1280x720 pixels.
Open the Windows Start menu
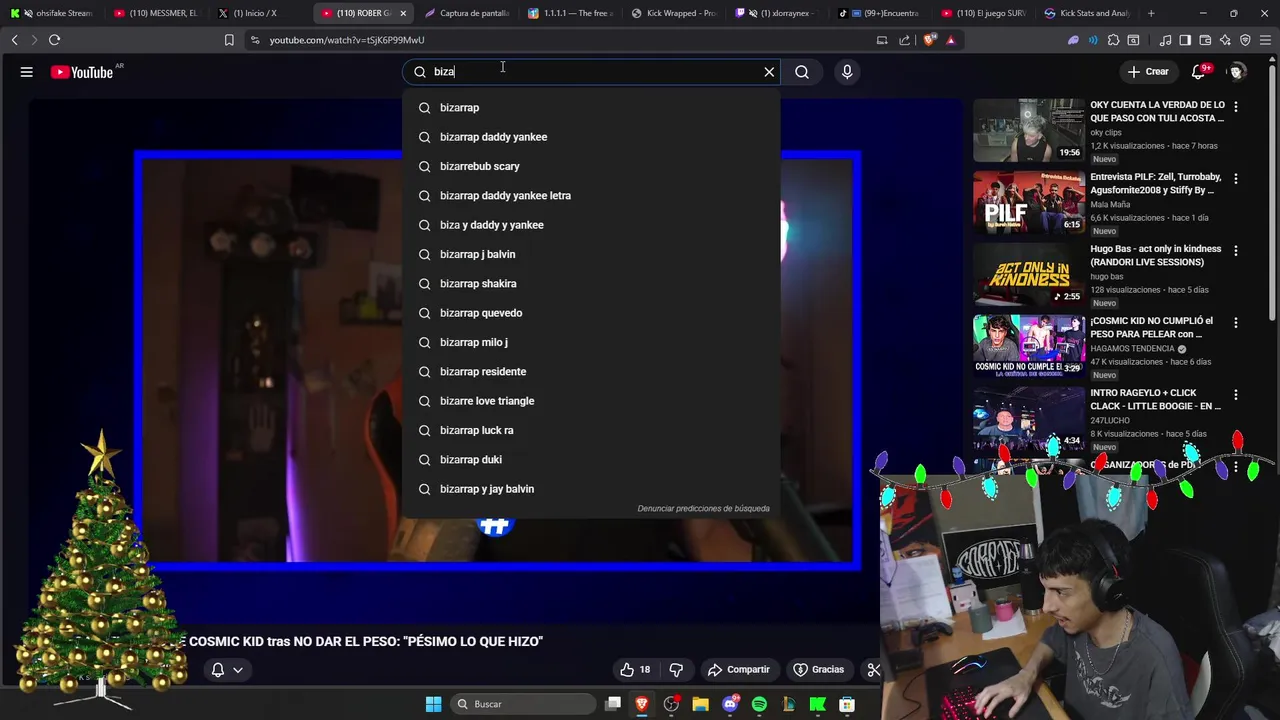[433, 704]
